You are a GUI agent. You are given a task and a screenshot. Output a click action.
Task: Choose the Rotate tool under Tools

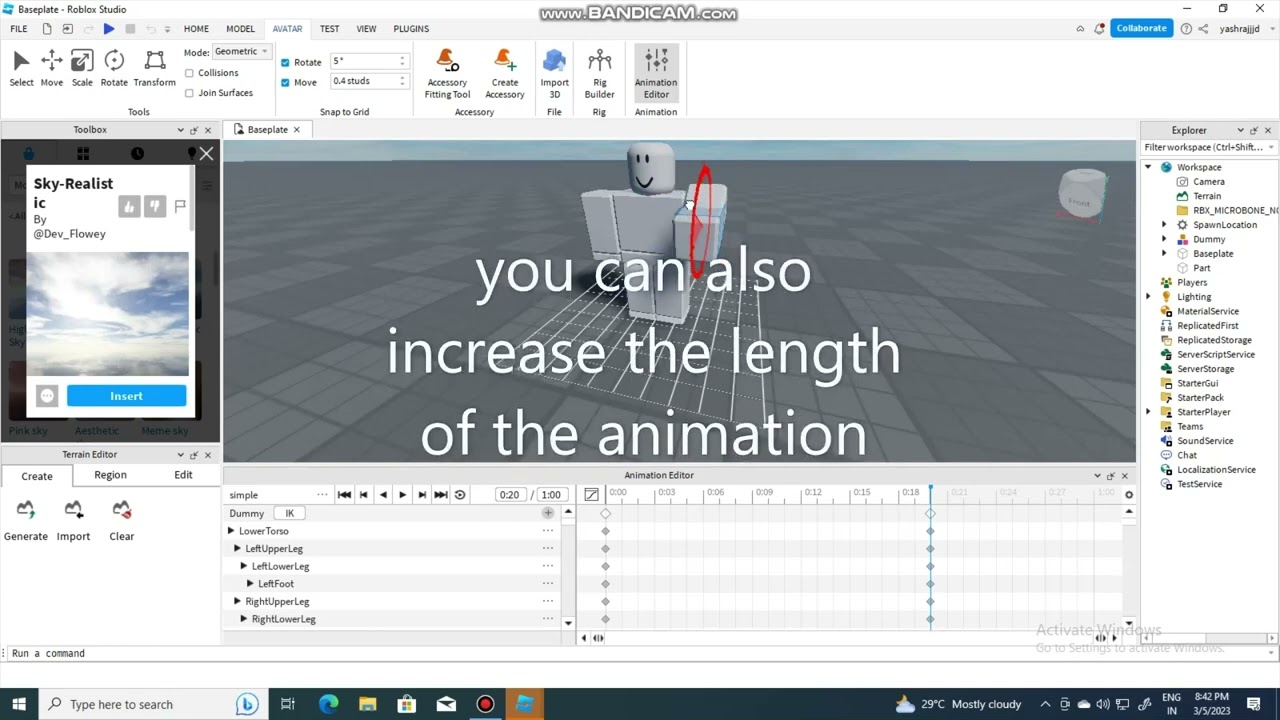114,69
